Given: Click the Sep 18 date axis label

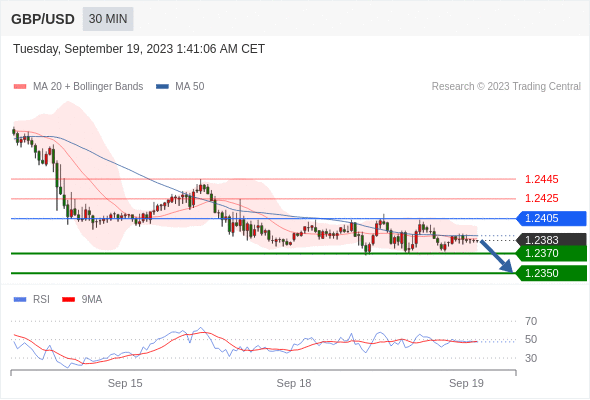Looking at the screenshot, I should point(294,383).
